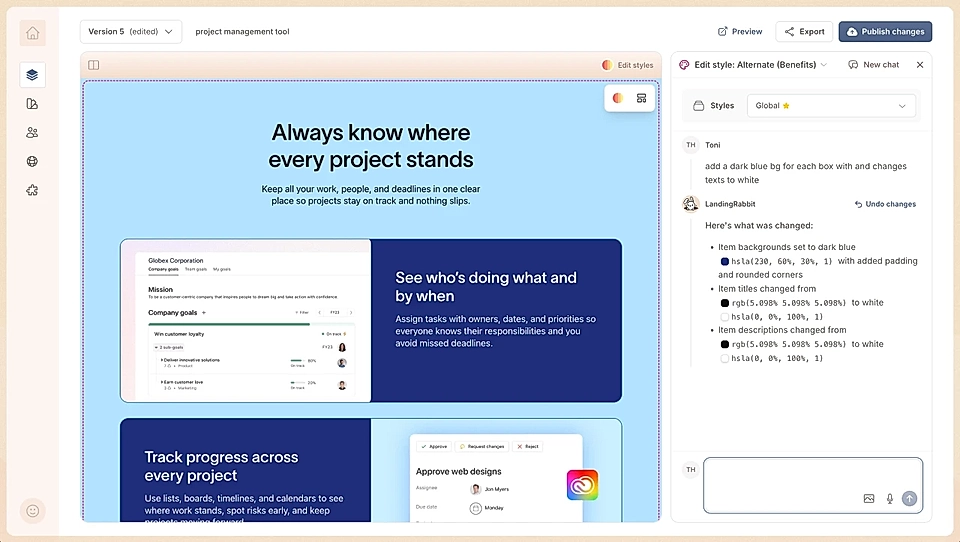Select 'Track progress across every project' title
The image size is (960, 542).
click(222, 466)
